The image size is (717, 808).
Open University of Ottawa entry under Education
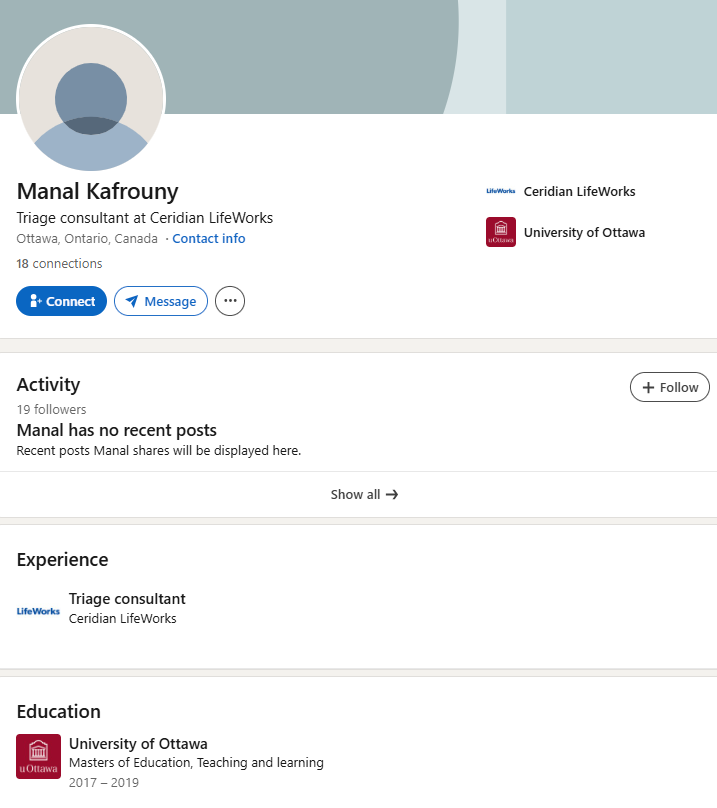(138, 744)
